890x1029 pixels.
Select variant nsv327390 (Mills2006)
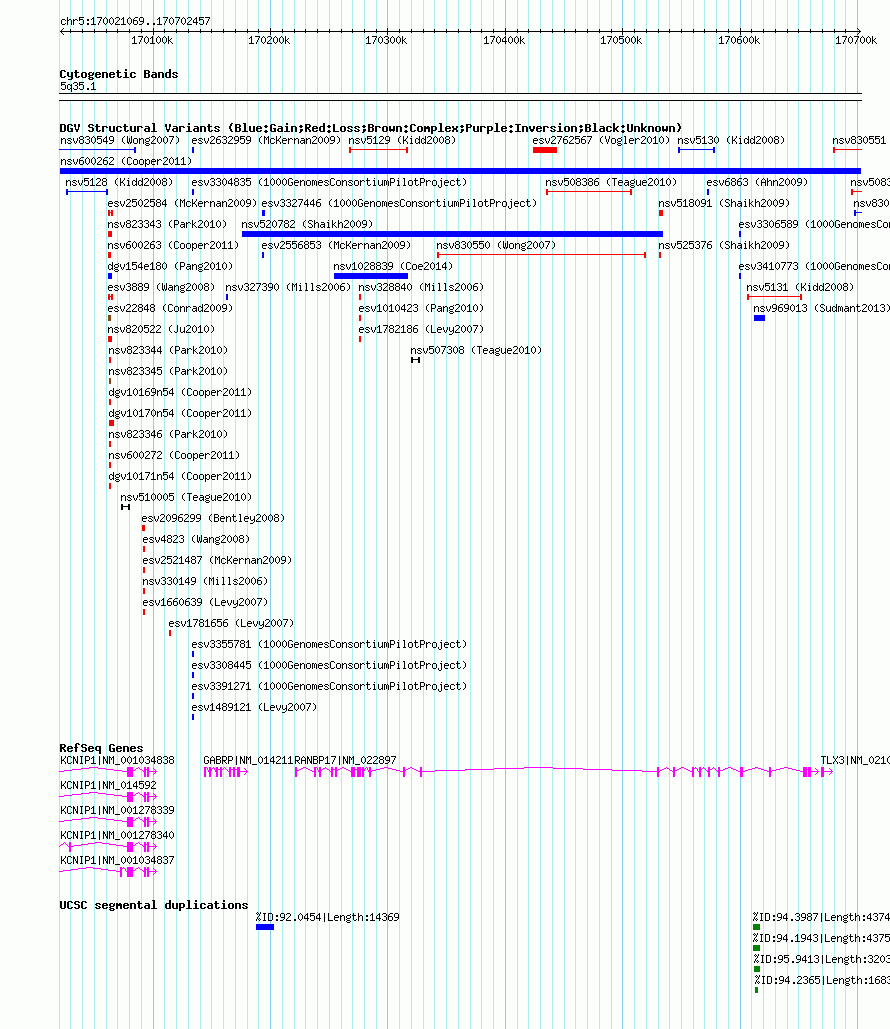[287, 287]
